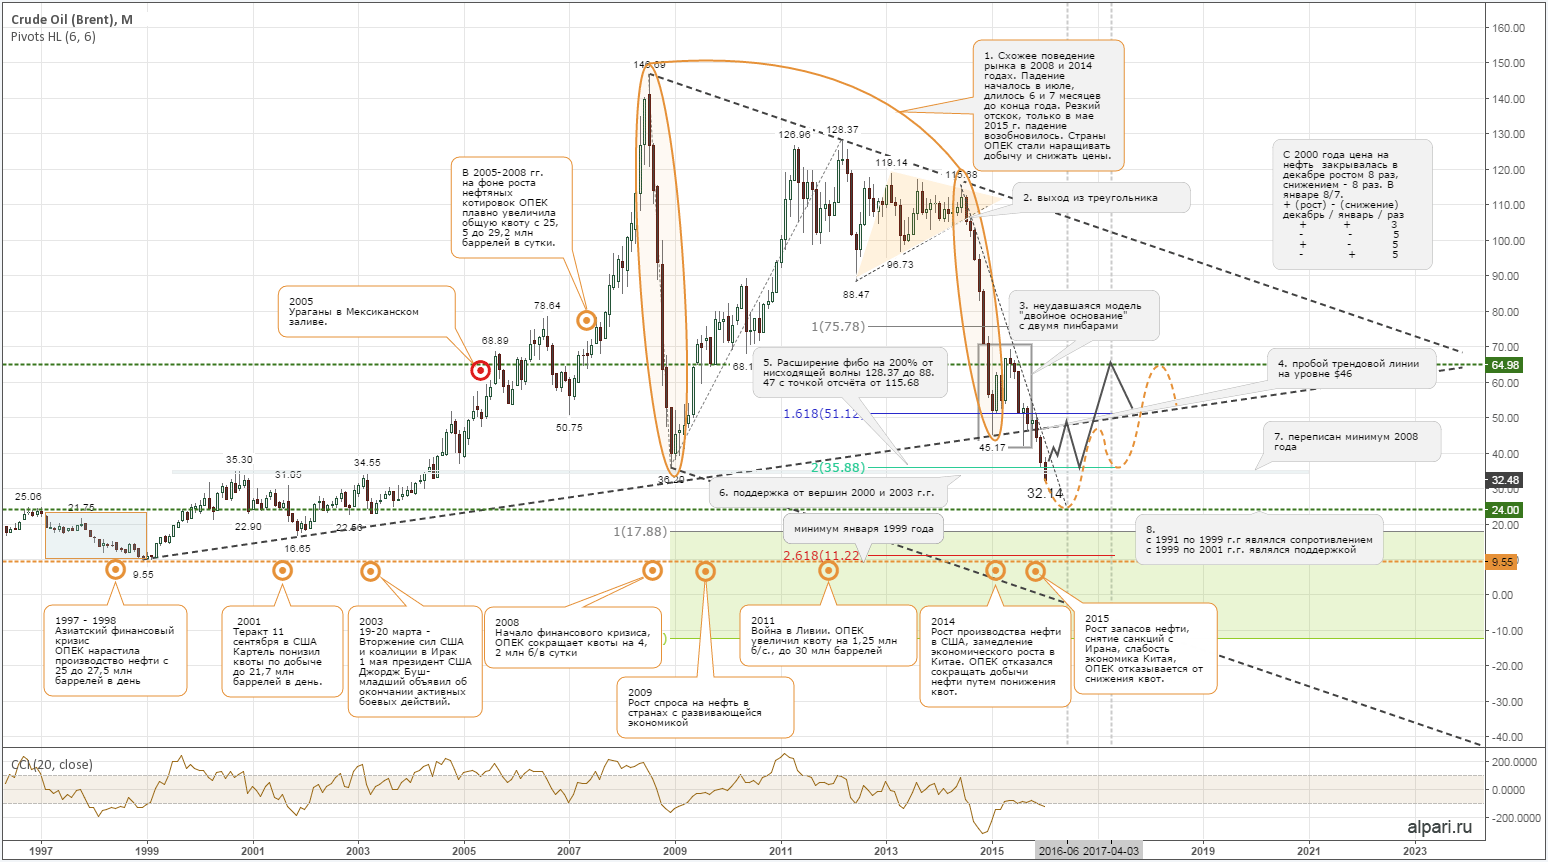Click the orange circle marker linked to the 2015 callout
Viewport: 1548px width, 862px height.
1036,571
